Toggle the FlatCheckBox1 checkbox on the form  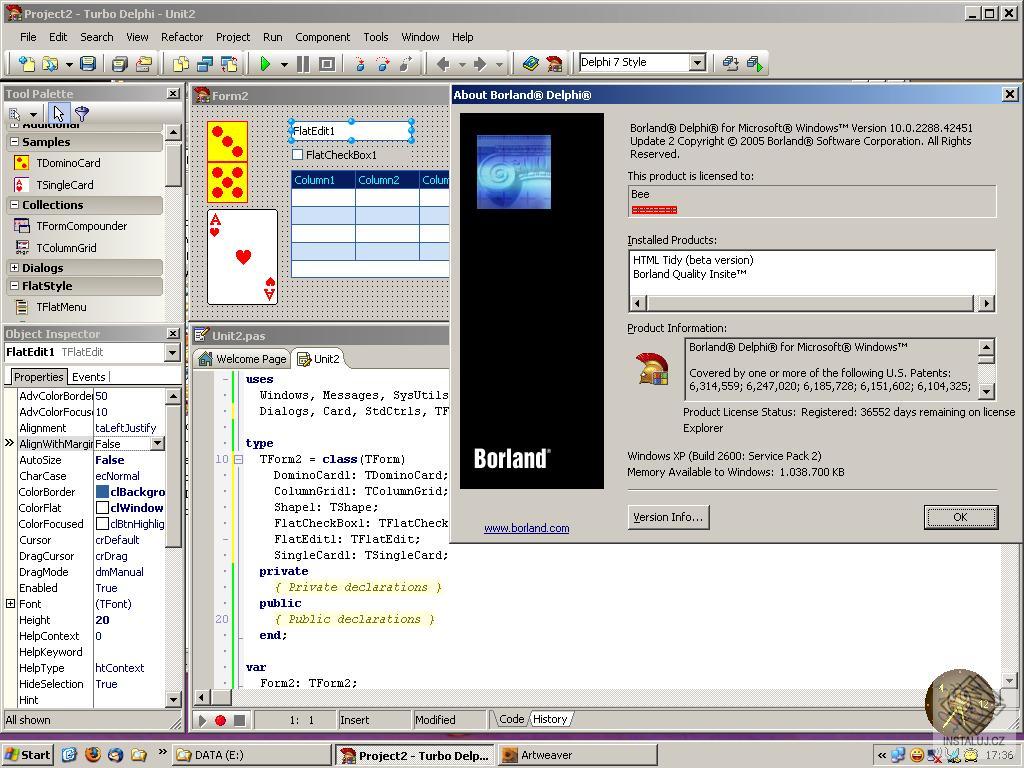pos(298,155)
